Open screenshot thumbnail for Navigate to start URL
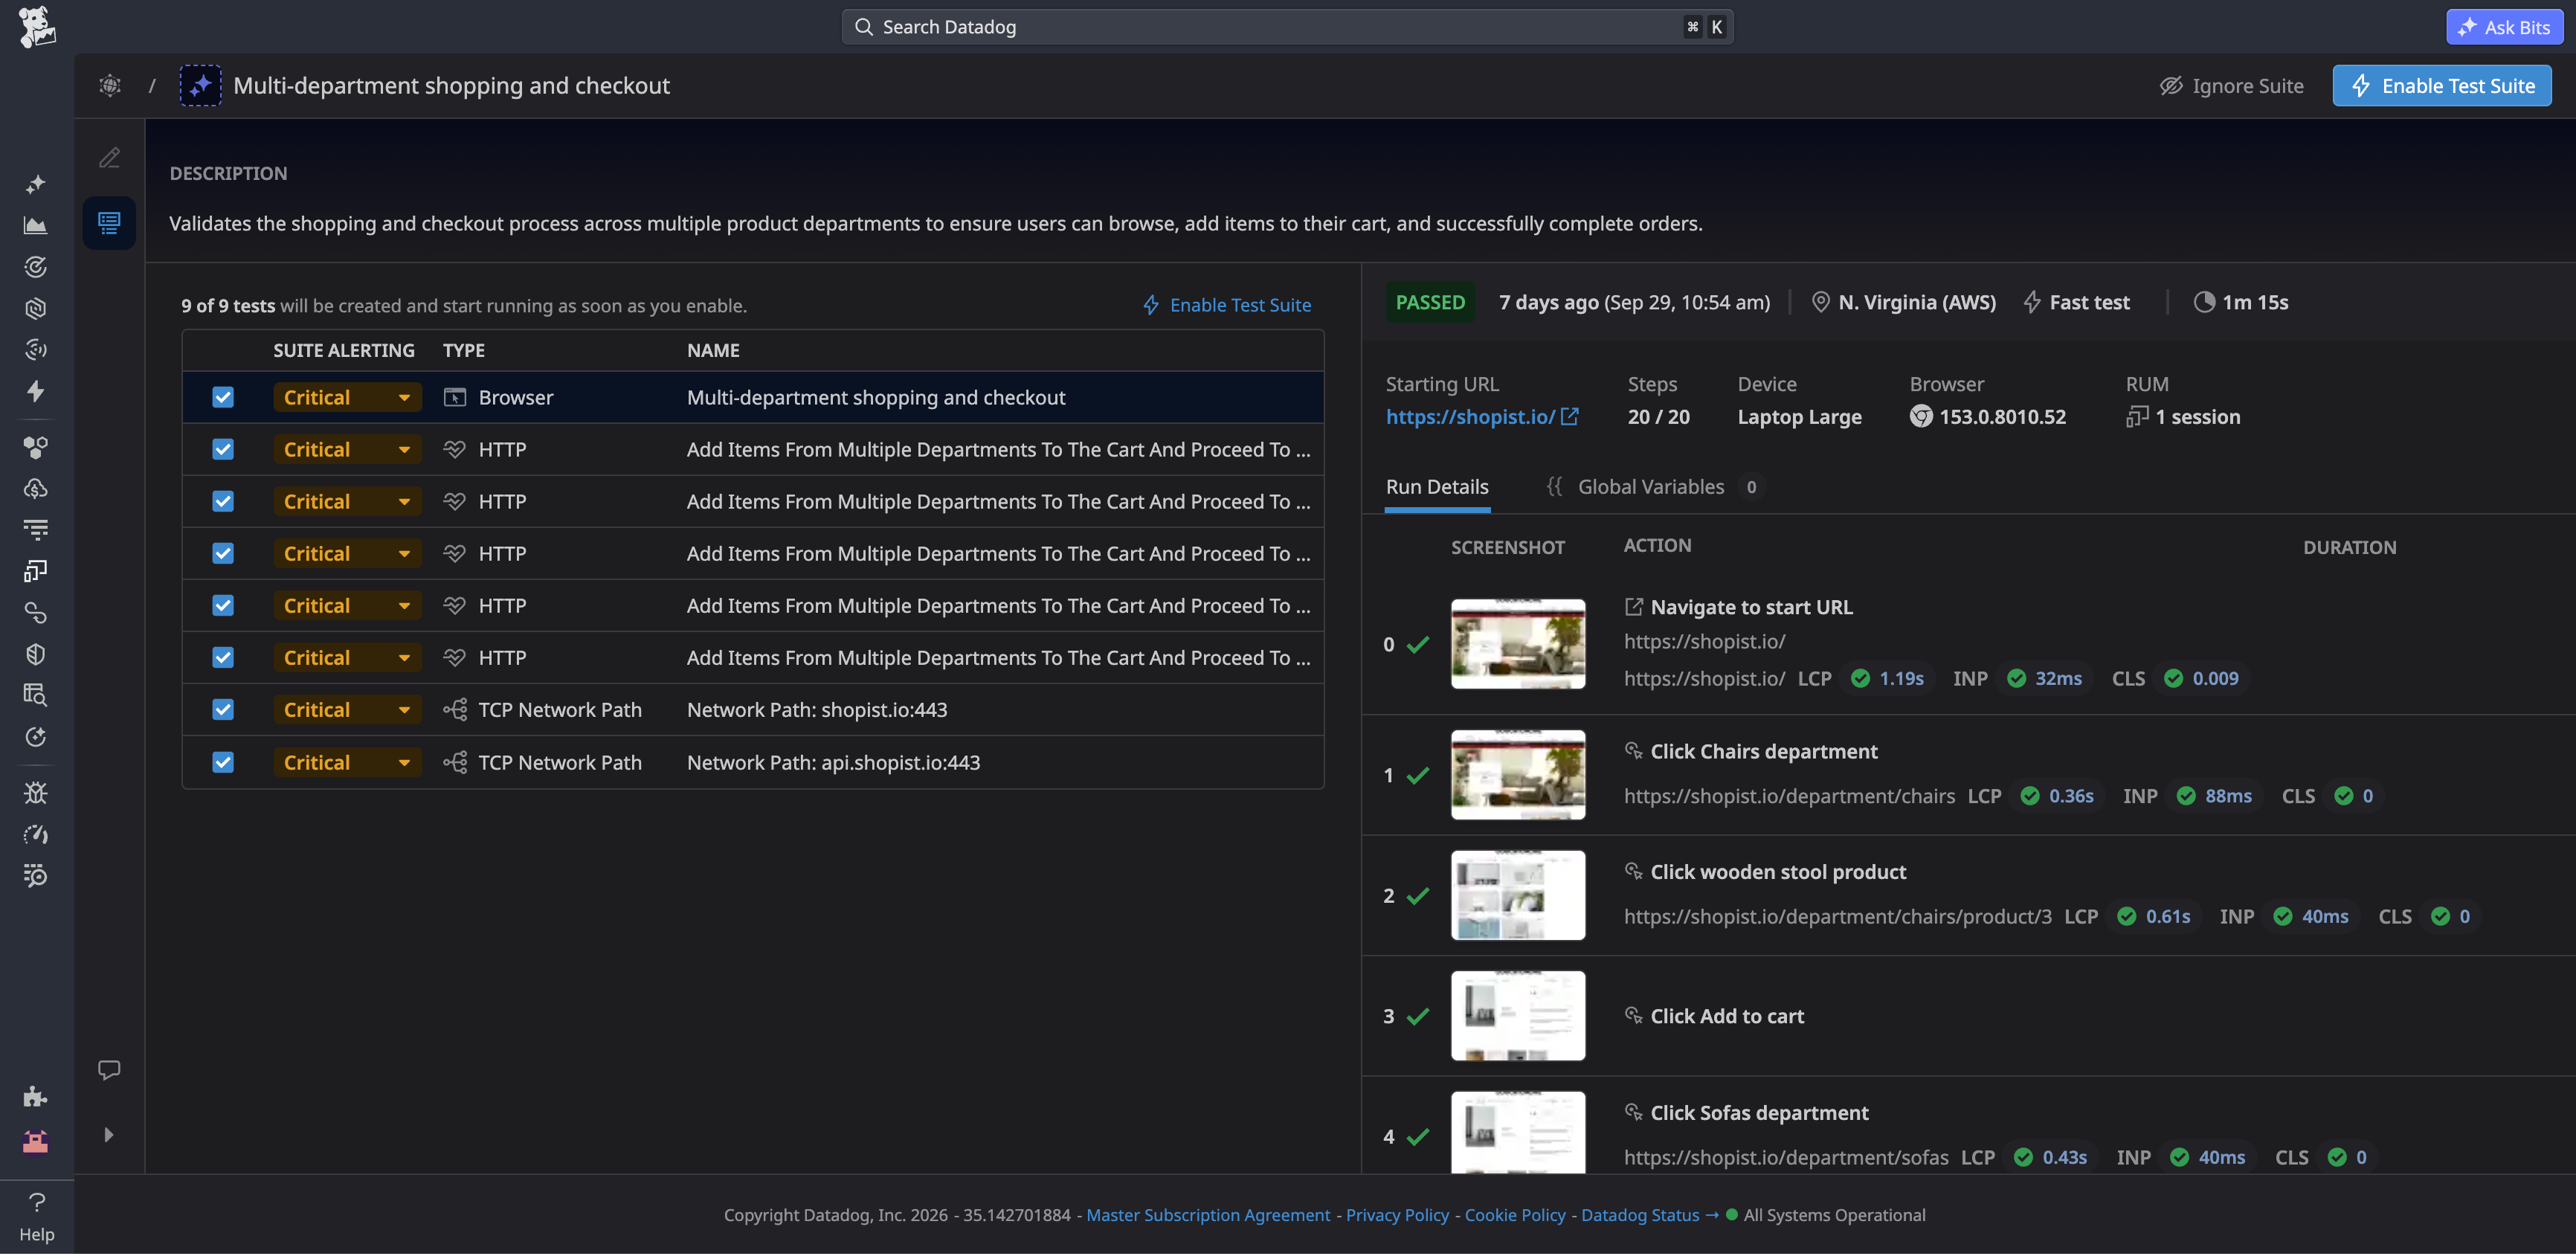This screenshot has height=1259, width=2576. click(x=1519, y=645)
